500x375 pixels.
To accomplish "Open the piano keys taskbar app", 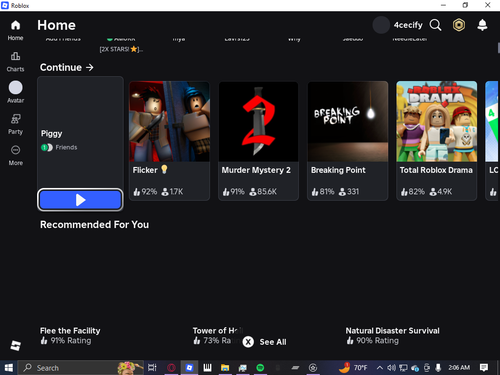I will 207,368.
